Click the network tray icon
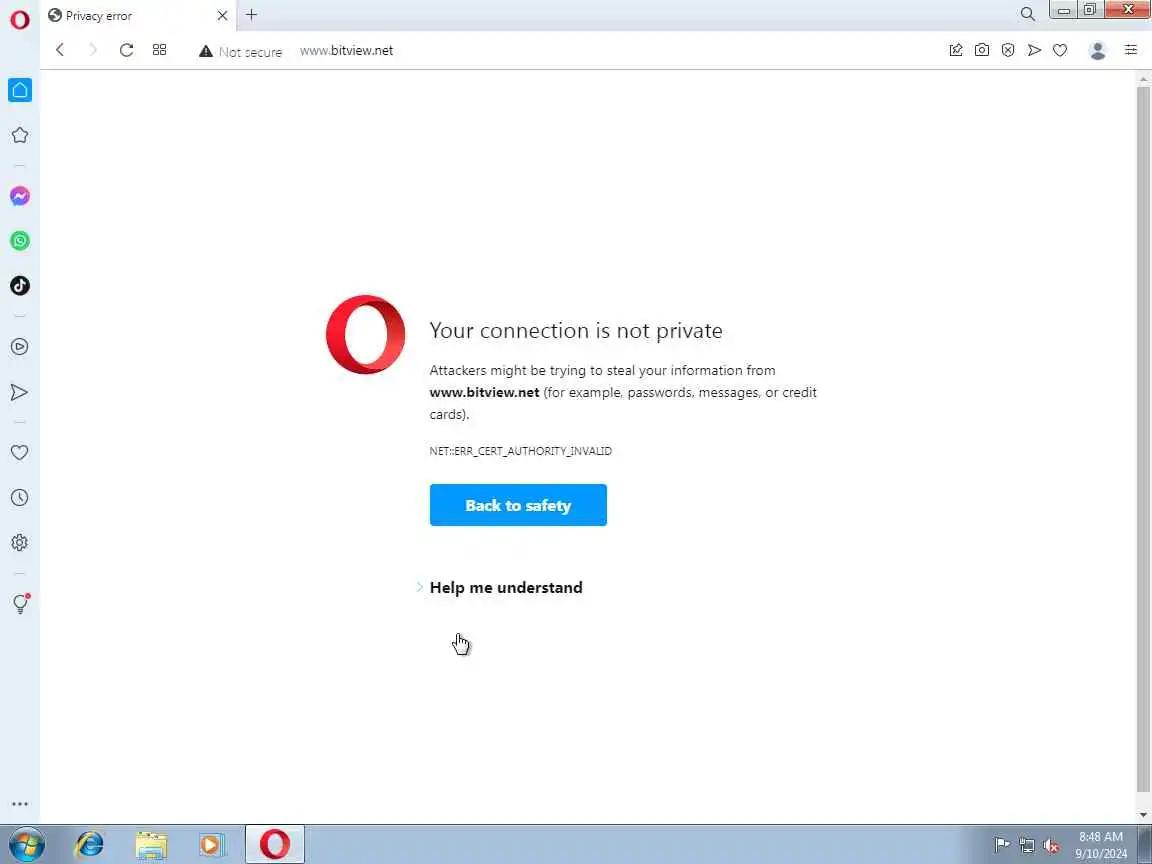The height and width of the screenshot is (864, 1152). pos(1026,846)
